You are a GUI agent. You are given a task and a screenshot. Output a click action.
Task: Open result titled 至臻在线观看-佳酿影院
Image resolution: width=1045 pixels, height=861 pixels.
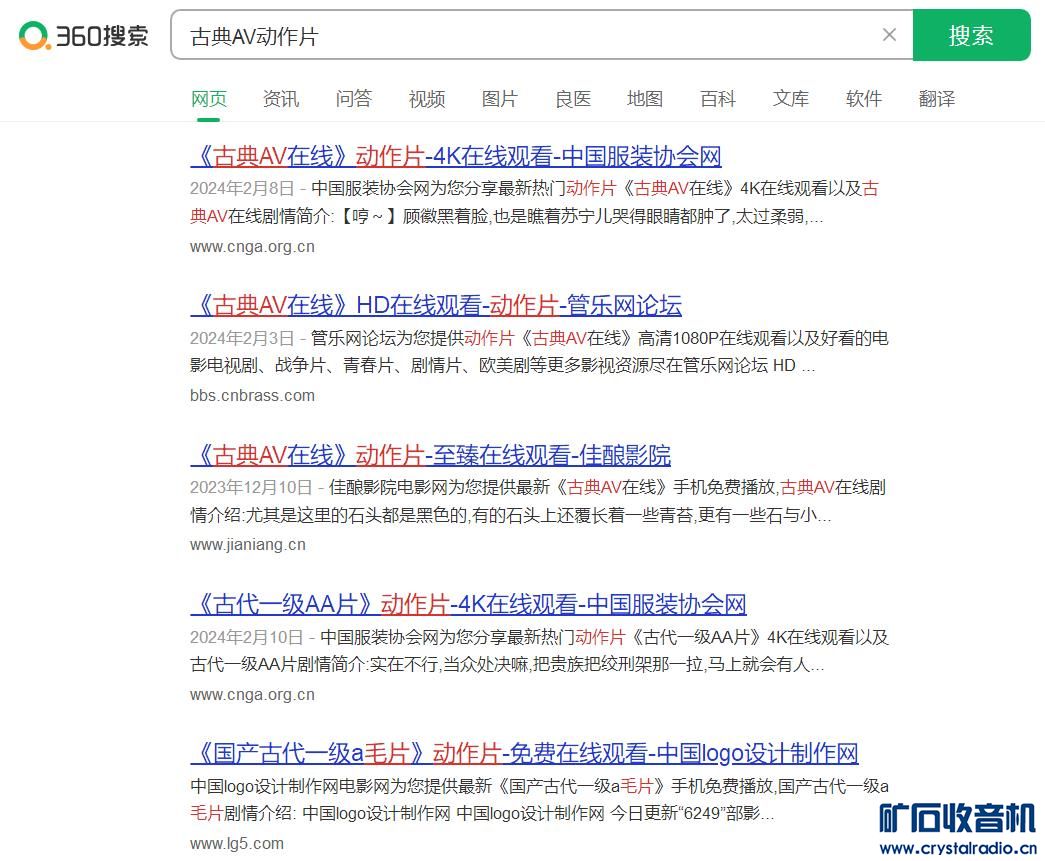(x=431, y=455)
